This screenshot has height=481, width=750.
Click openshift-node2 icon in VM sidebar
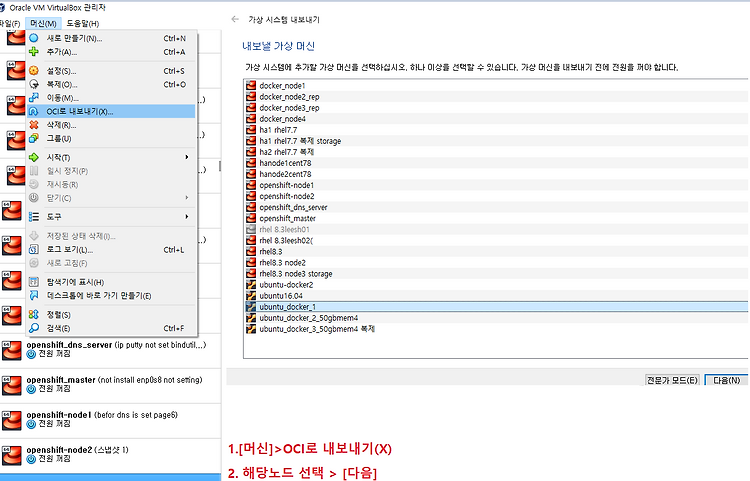[11, 455]
